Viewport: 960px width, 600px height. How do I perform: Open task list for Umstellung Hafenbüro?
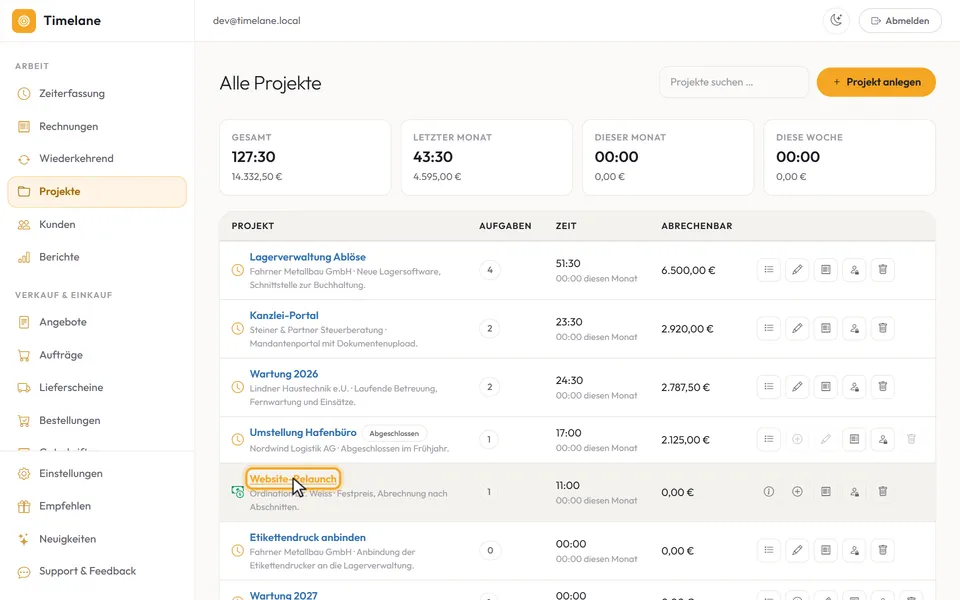coord(768,440)
